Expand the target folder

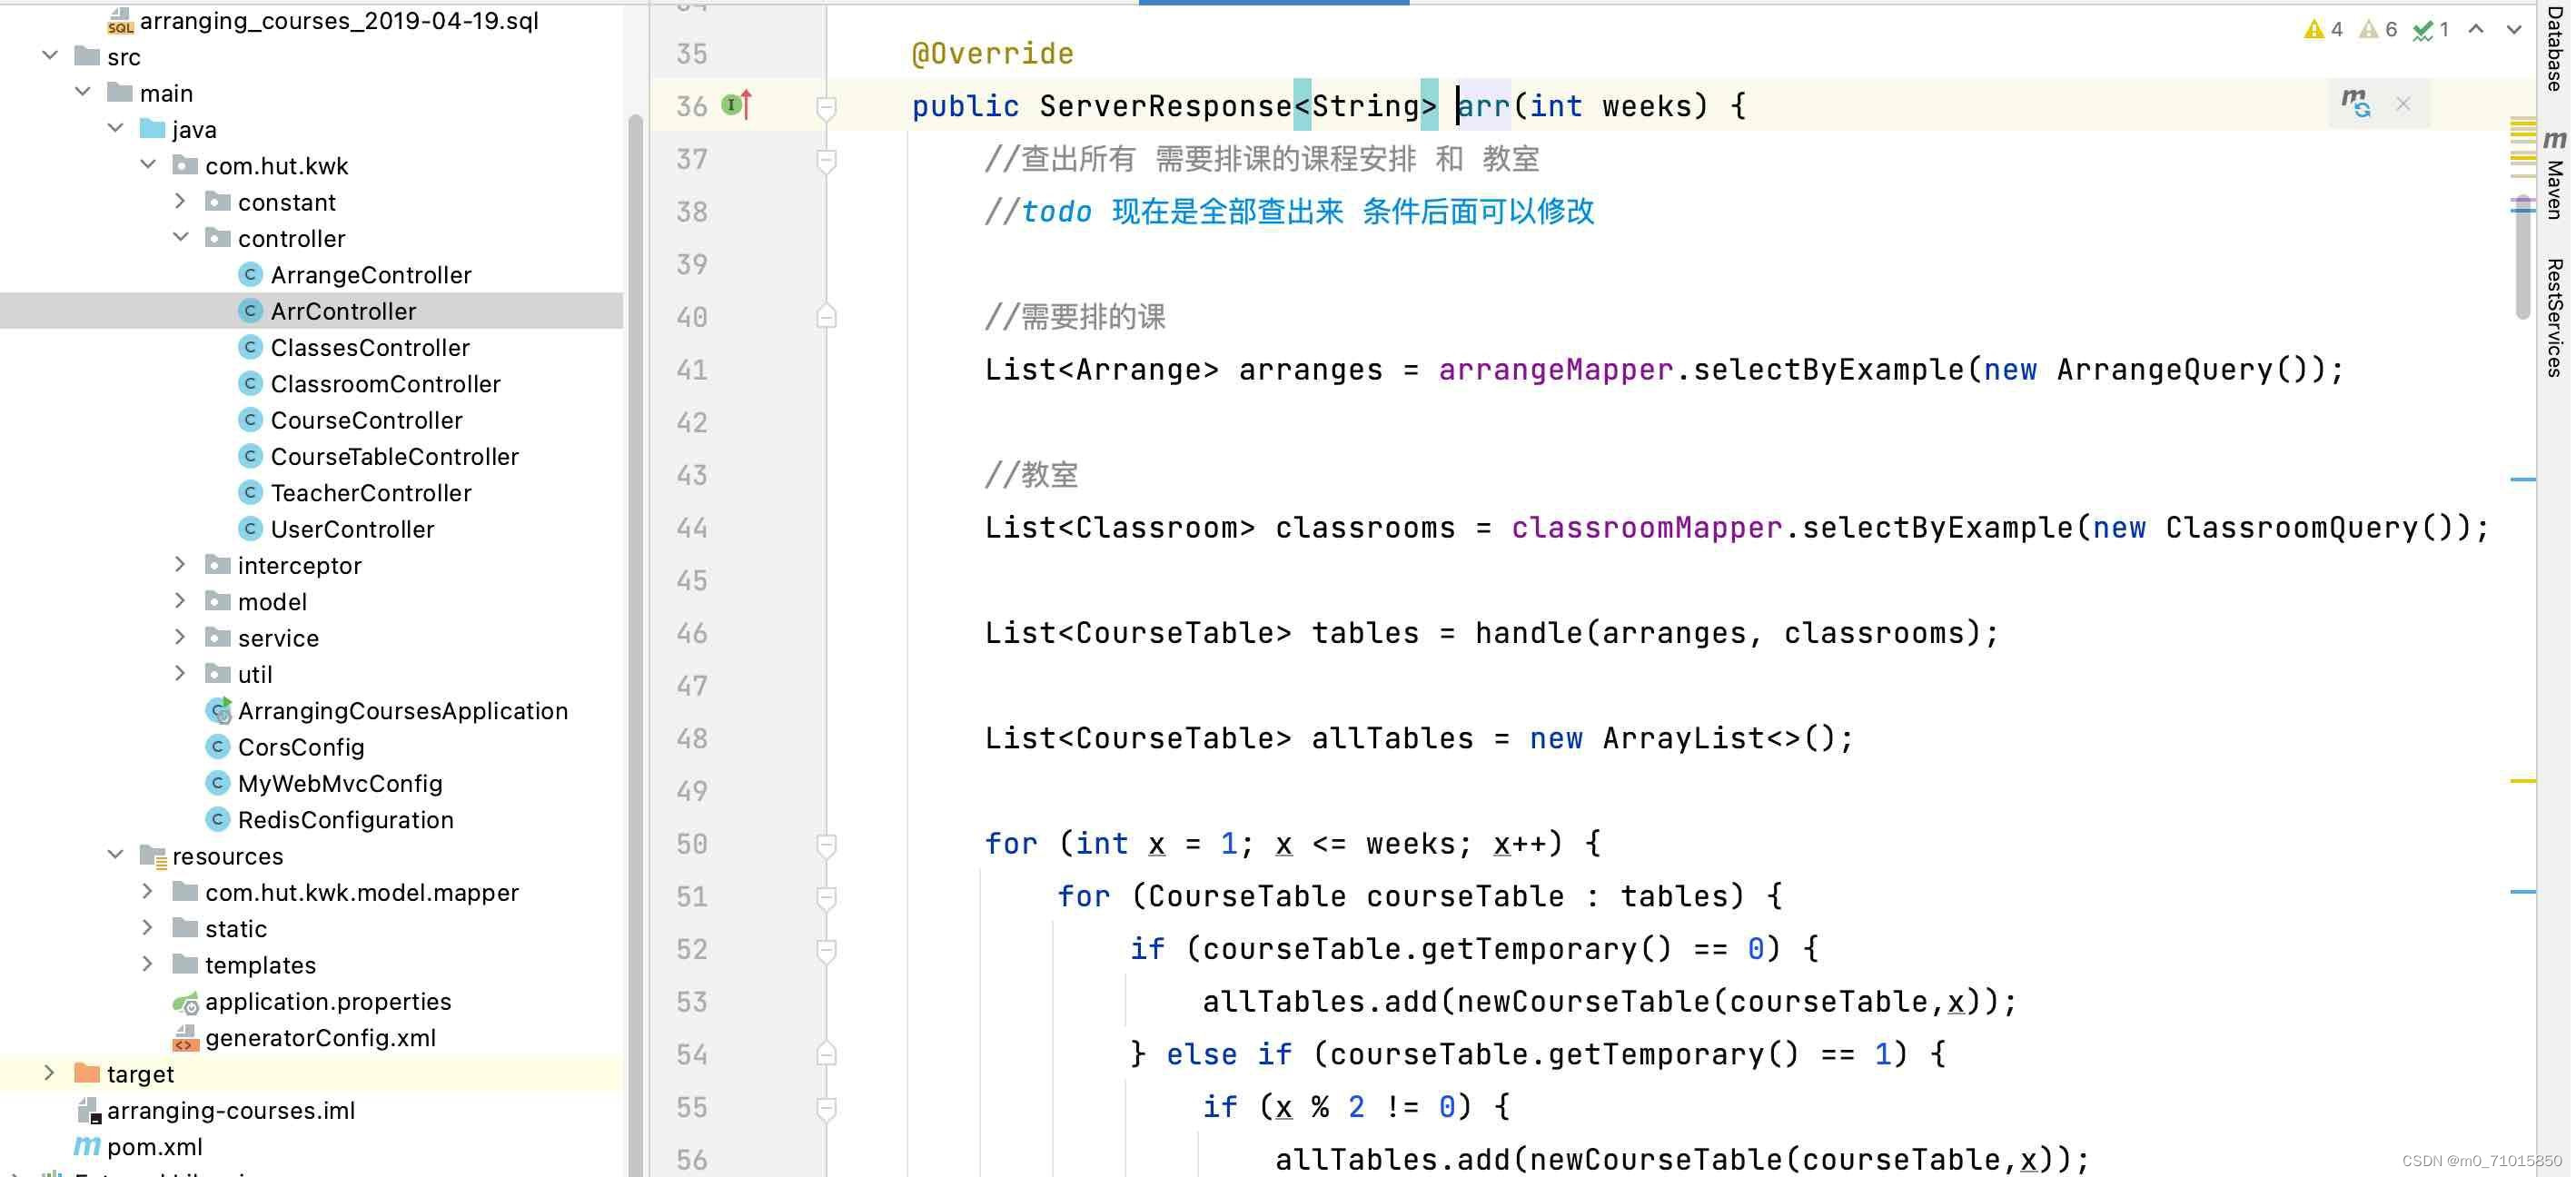coord(49,1074)
